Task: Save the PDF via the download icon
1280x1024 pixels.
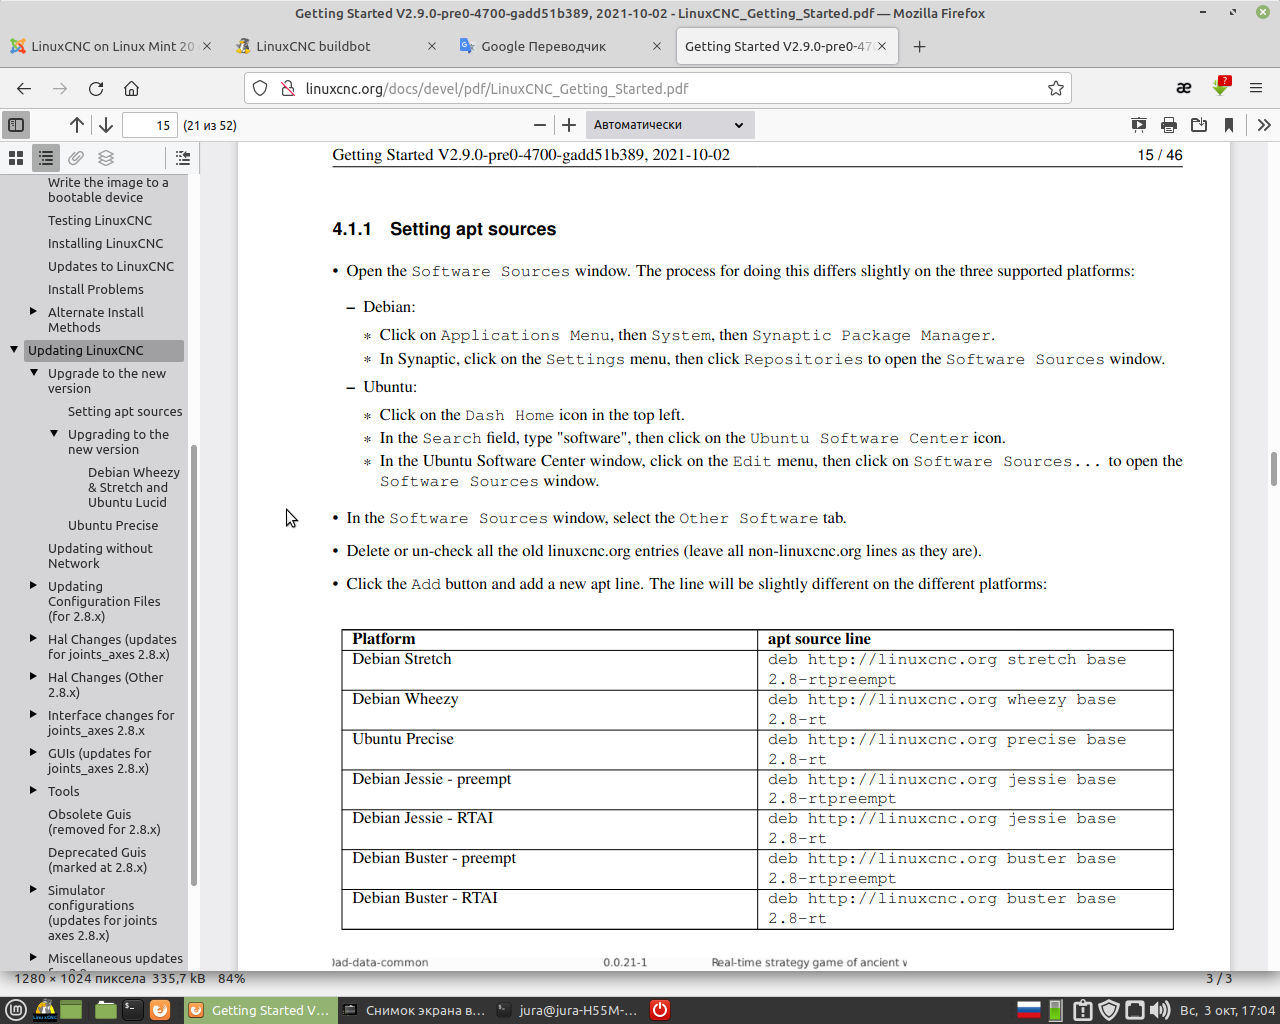Action: pyautogui.click(x=1198, y=125)
